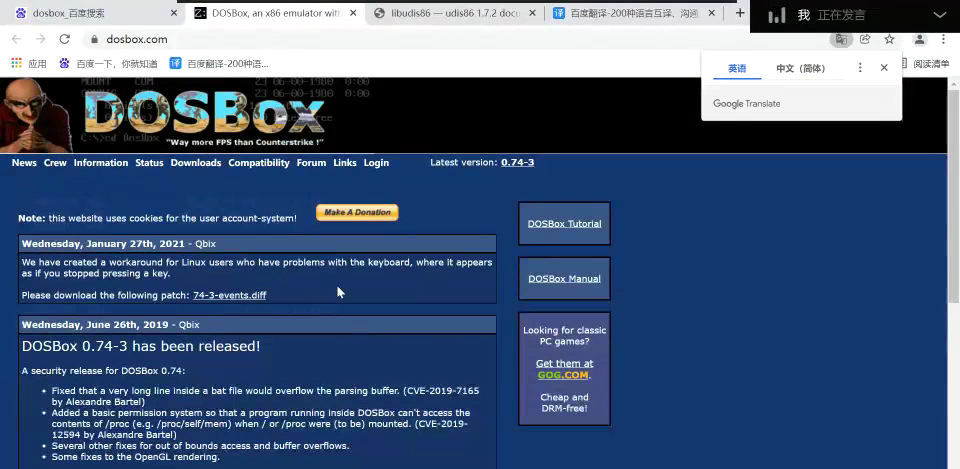This screenshot has width=960, height=469.
Task: Switch to the libudis86 udis86 tab
Action: click(456, 13)
